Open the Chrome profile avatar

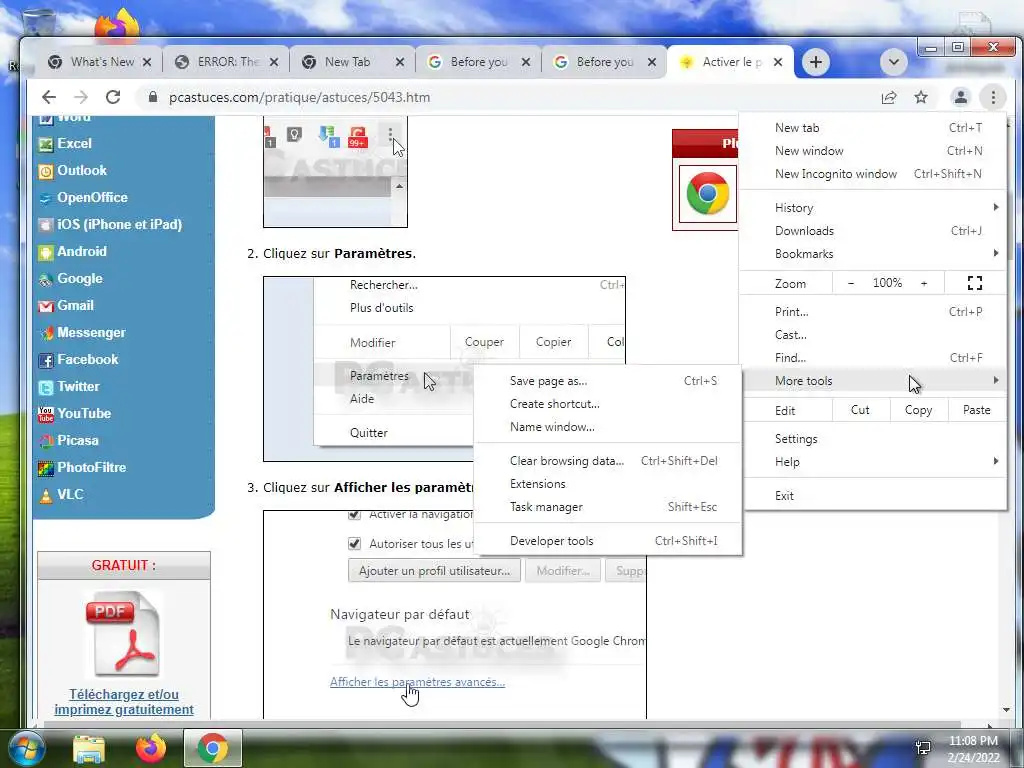pos(961,97)
